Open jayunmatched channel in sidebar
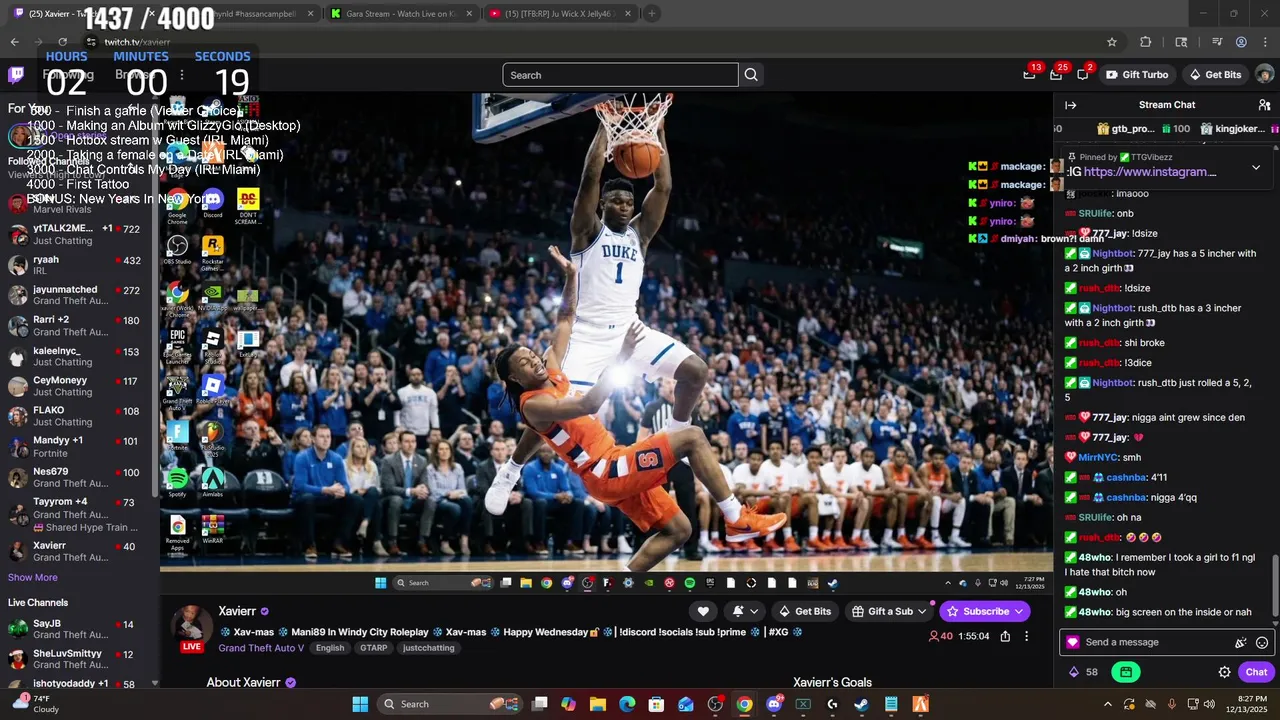The image size is (1280, 720). point(75,295)
